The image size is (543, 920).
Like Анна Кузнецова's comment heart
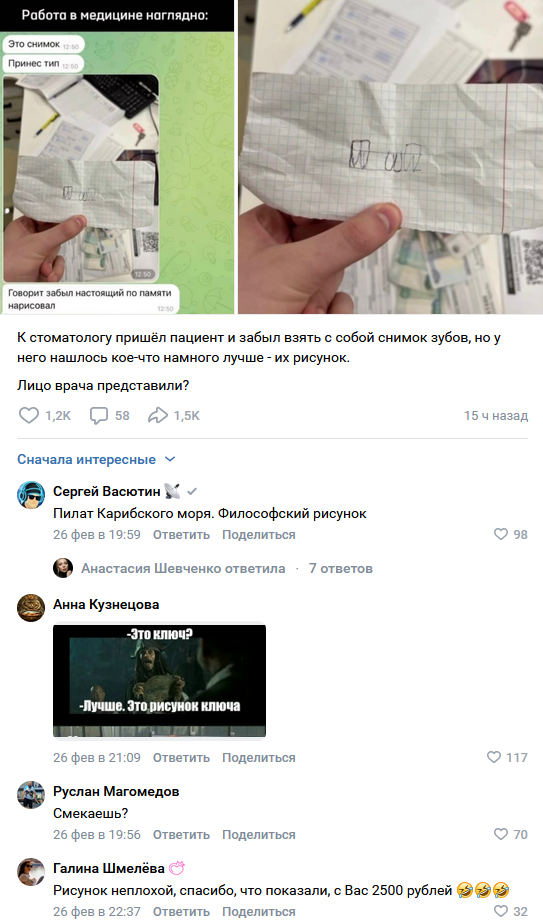[x=494, y=757]
